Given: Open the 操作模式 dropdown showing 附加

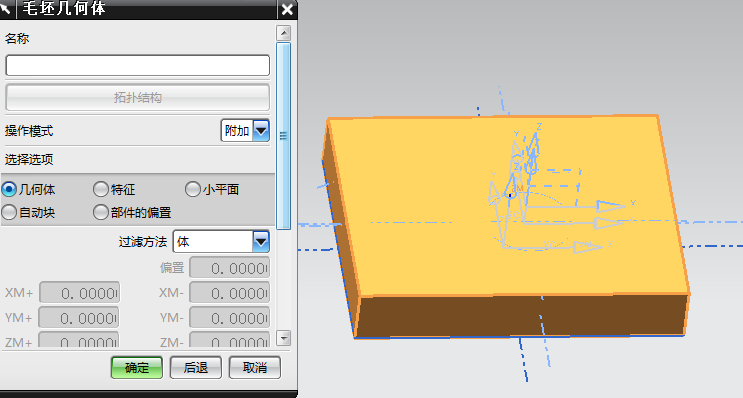Looking at the screenshot, I should (x=245, y=131).
